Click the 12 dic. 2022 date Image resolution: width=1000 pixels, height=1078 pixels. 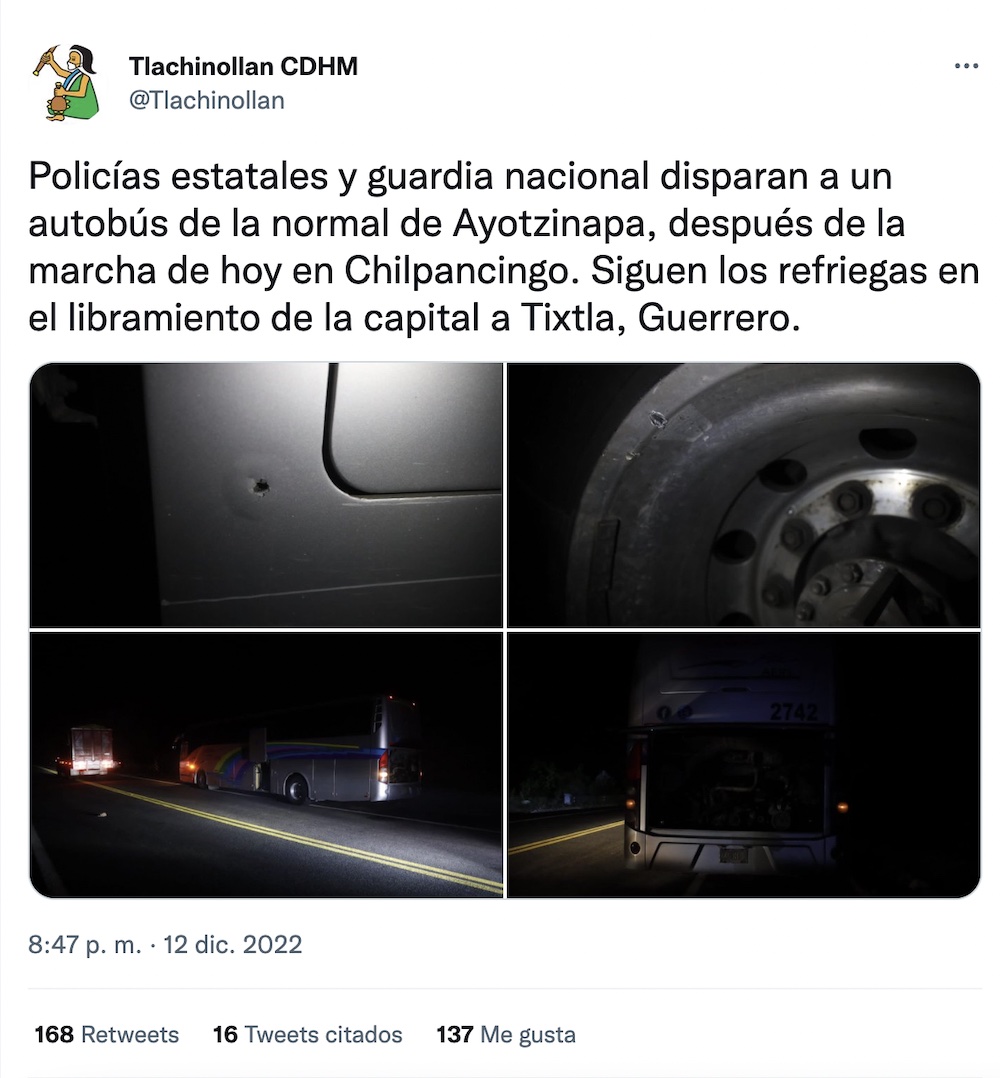[x=233, y=945]
